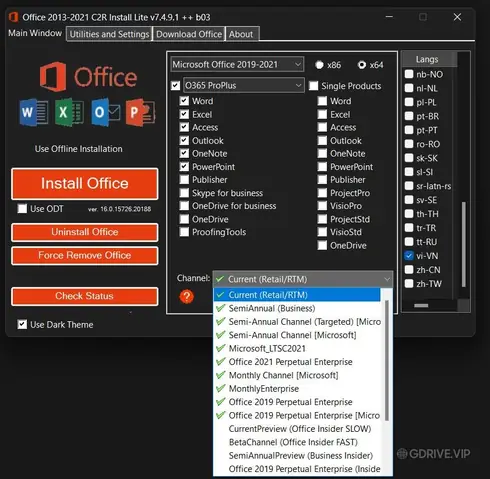Click the large Office logo
The image size is (490, 479).
pyautogui.click(x=88, y=77)
